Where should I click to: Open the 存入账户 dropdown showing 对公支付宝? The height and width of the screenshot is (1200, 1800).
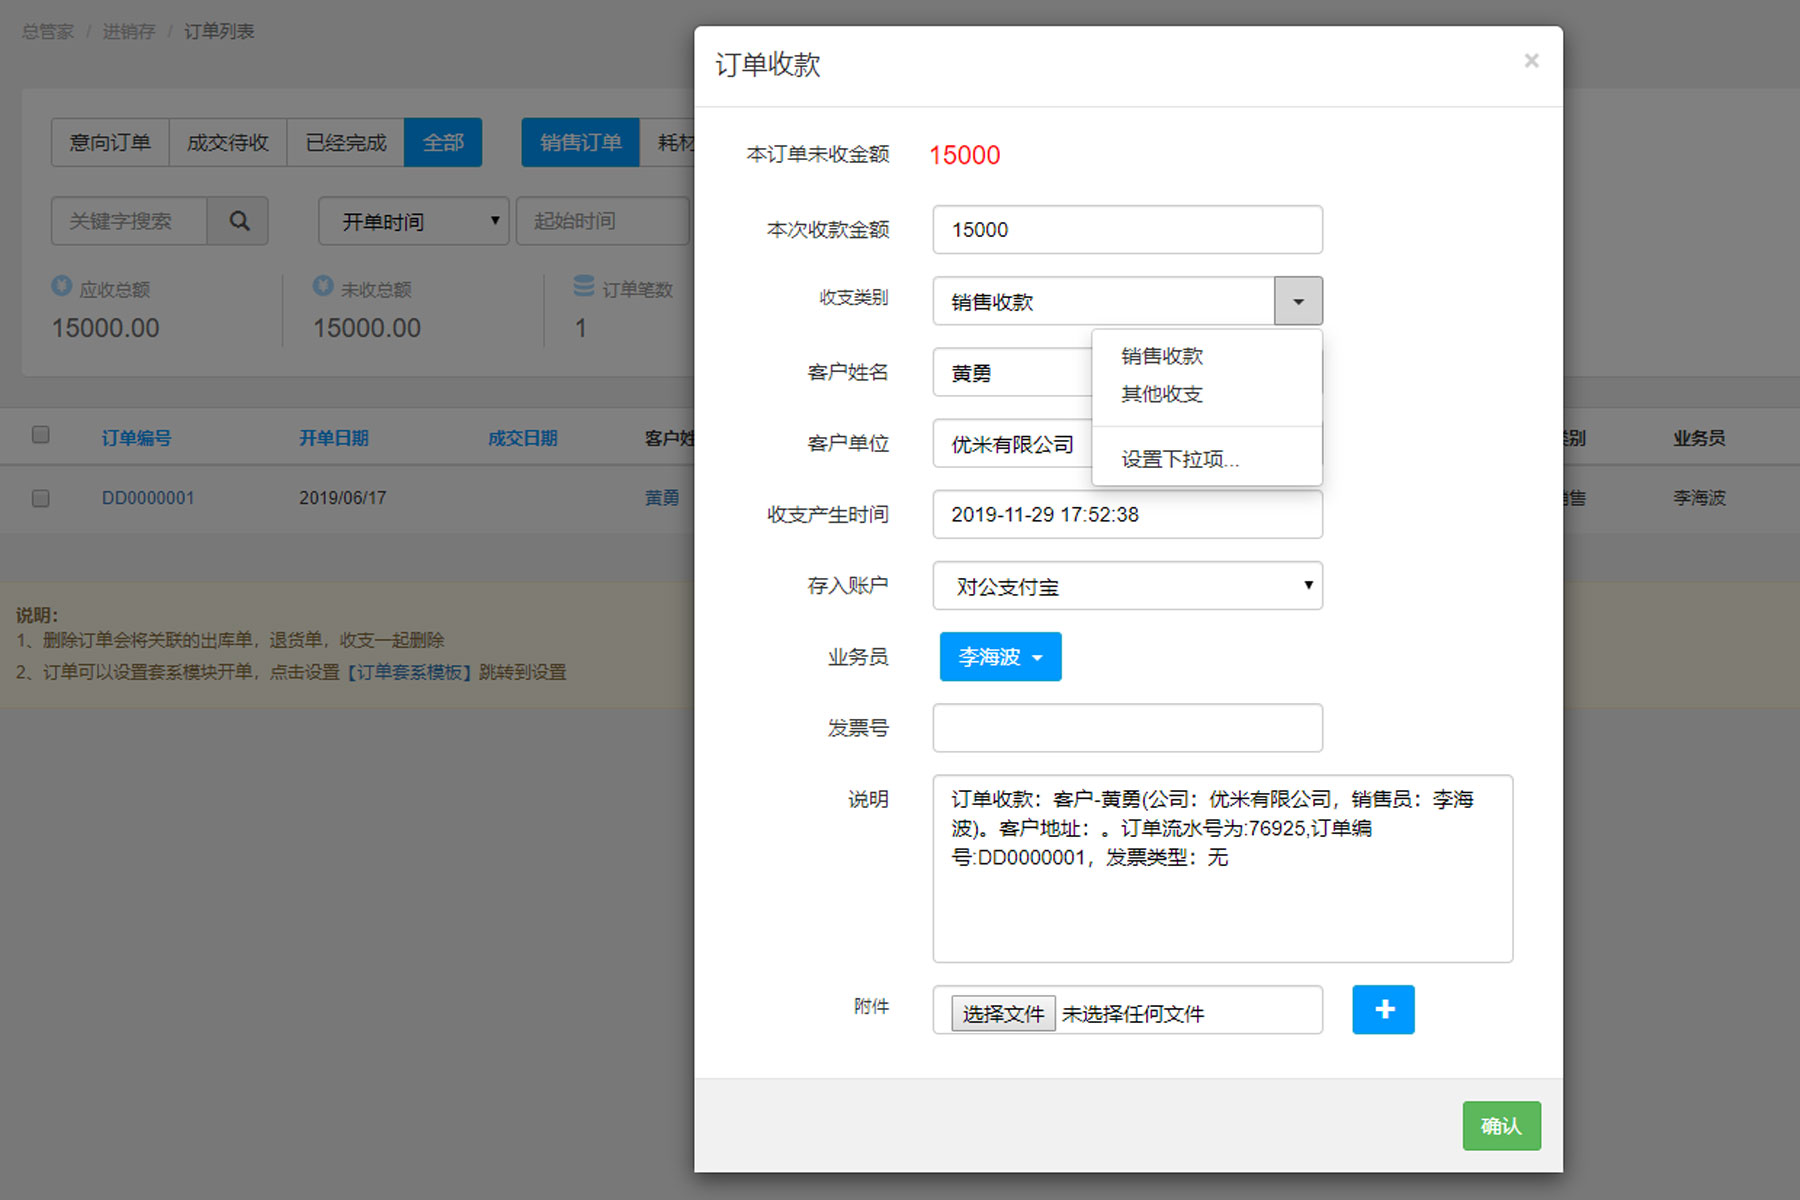pos(1128,586)
